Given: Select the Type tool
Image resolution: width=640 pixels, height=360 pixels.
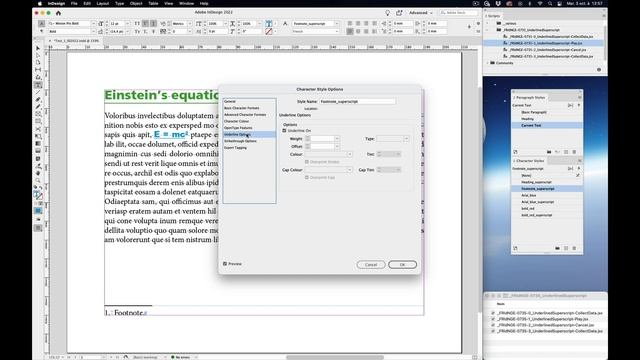Looking at the screenshot, I should pos(38,85).
